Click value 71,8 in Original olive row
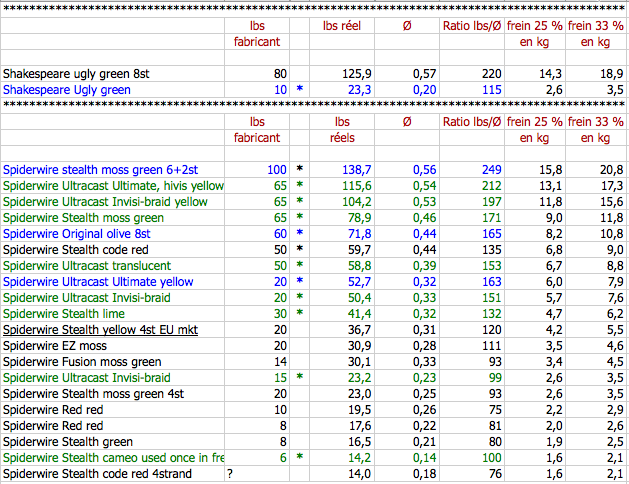 [x=359, y=234]
